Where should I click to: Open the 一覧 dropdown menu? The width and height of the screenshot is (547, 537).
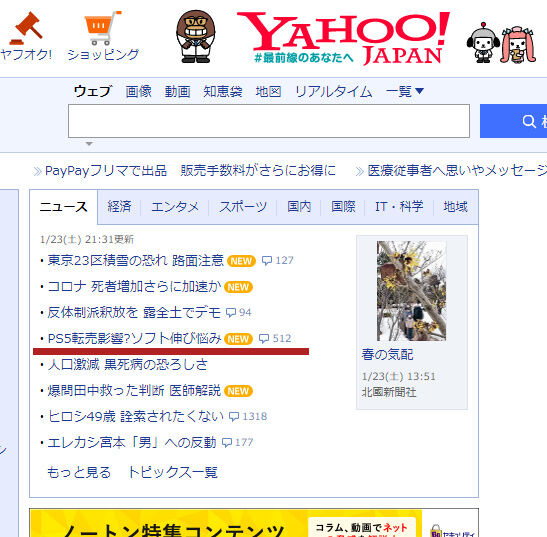pos(405,91)
